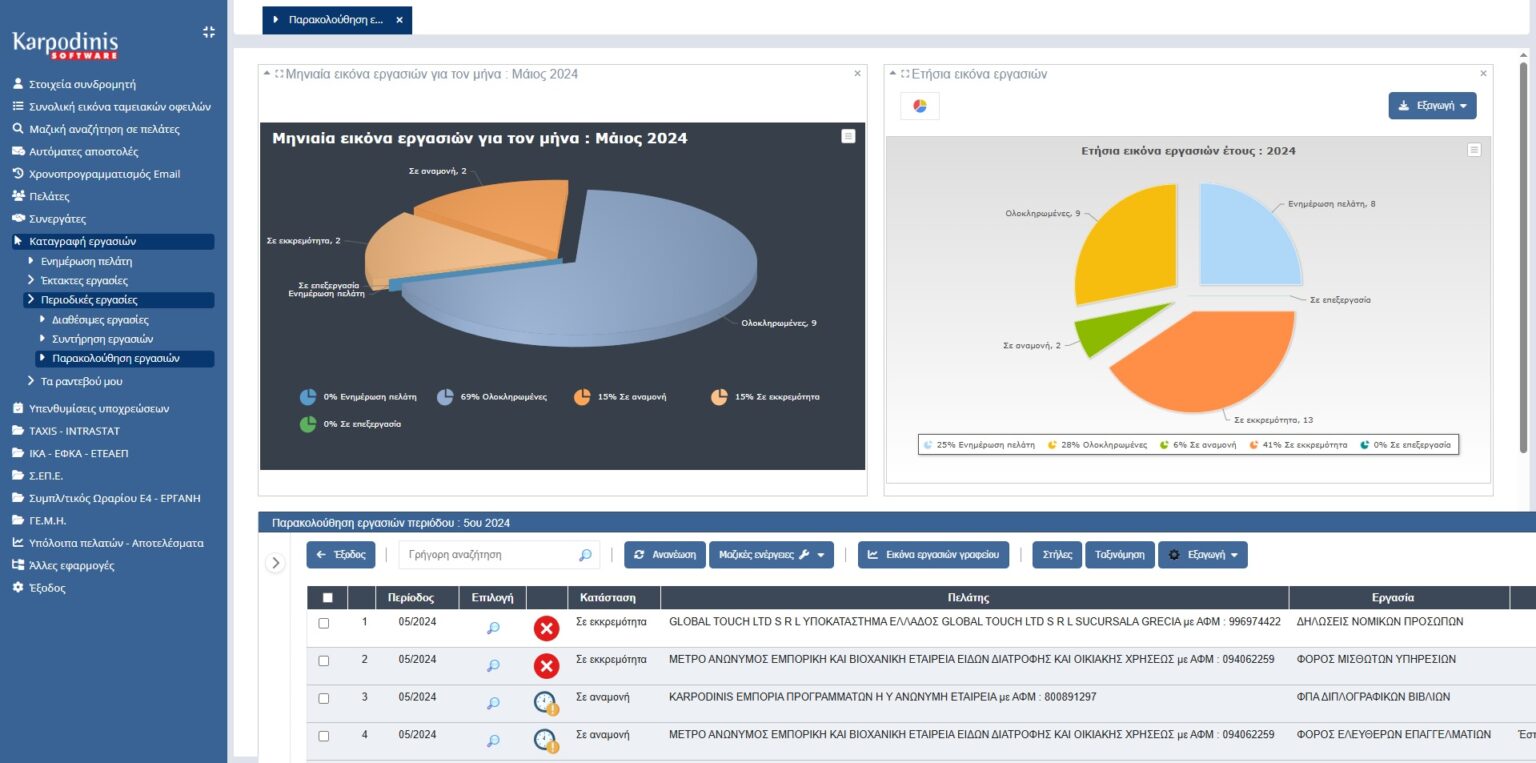Toggle the select-all checkbox in table header
This screenshot has width=1536, height=763.
[x=327, y=598]
